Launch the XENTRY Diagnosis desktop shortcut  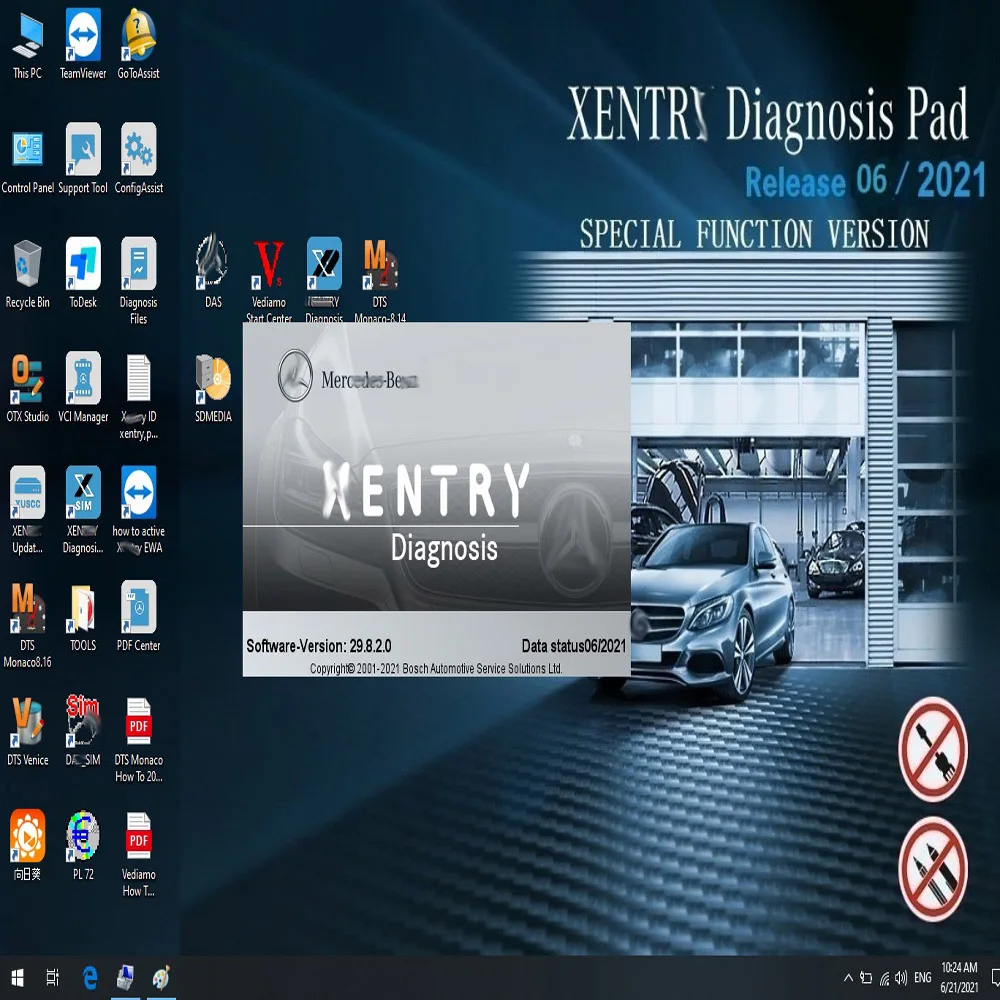coord(324,279)
